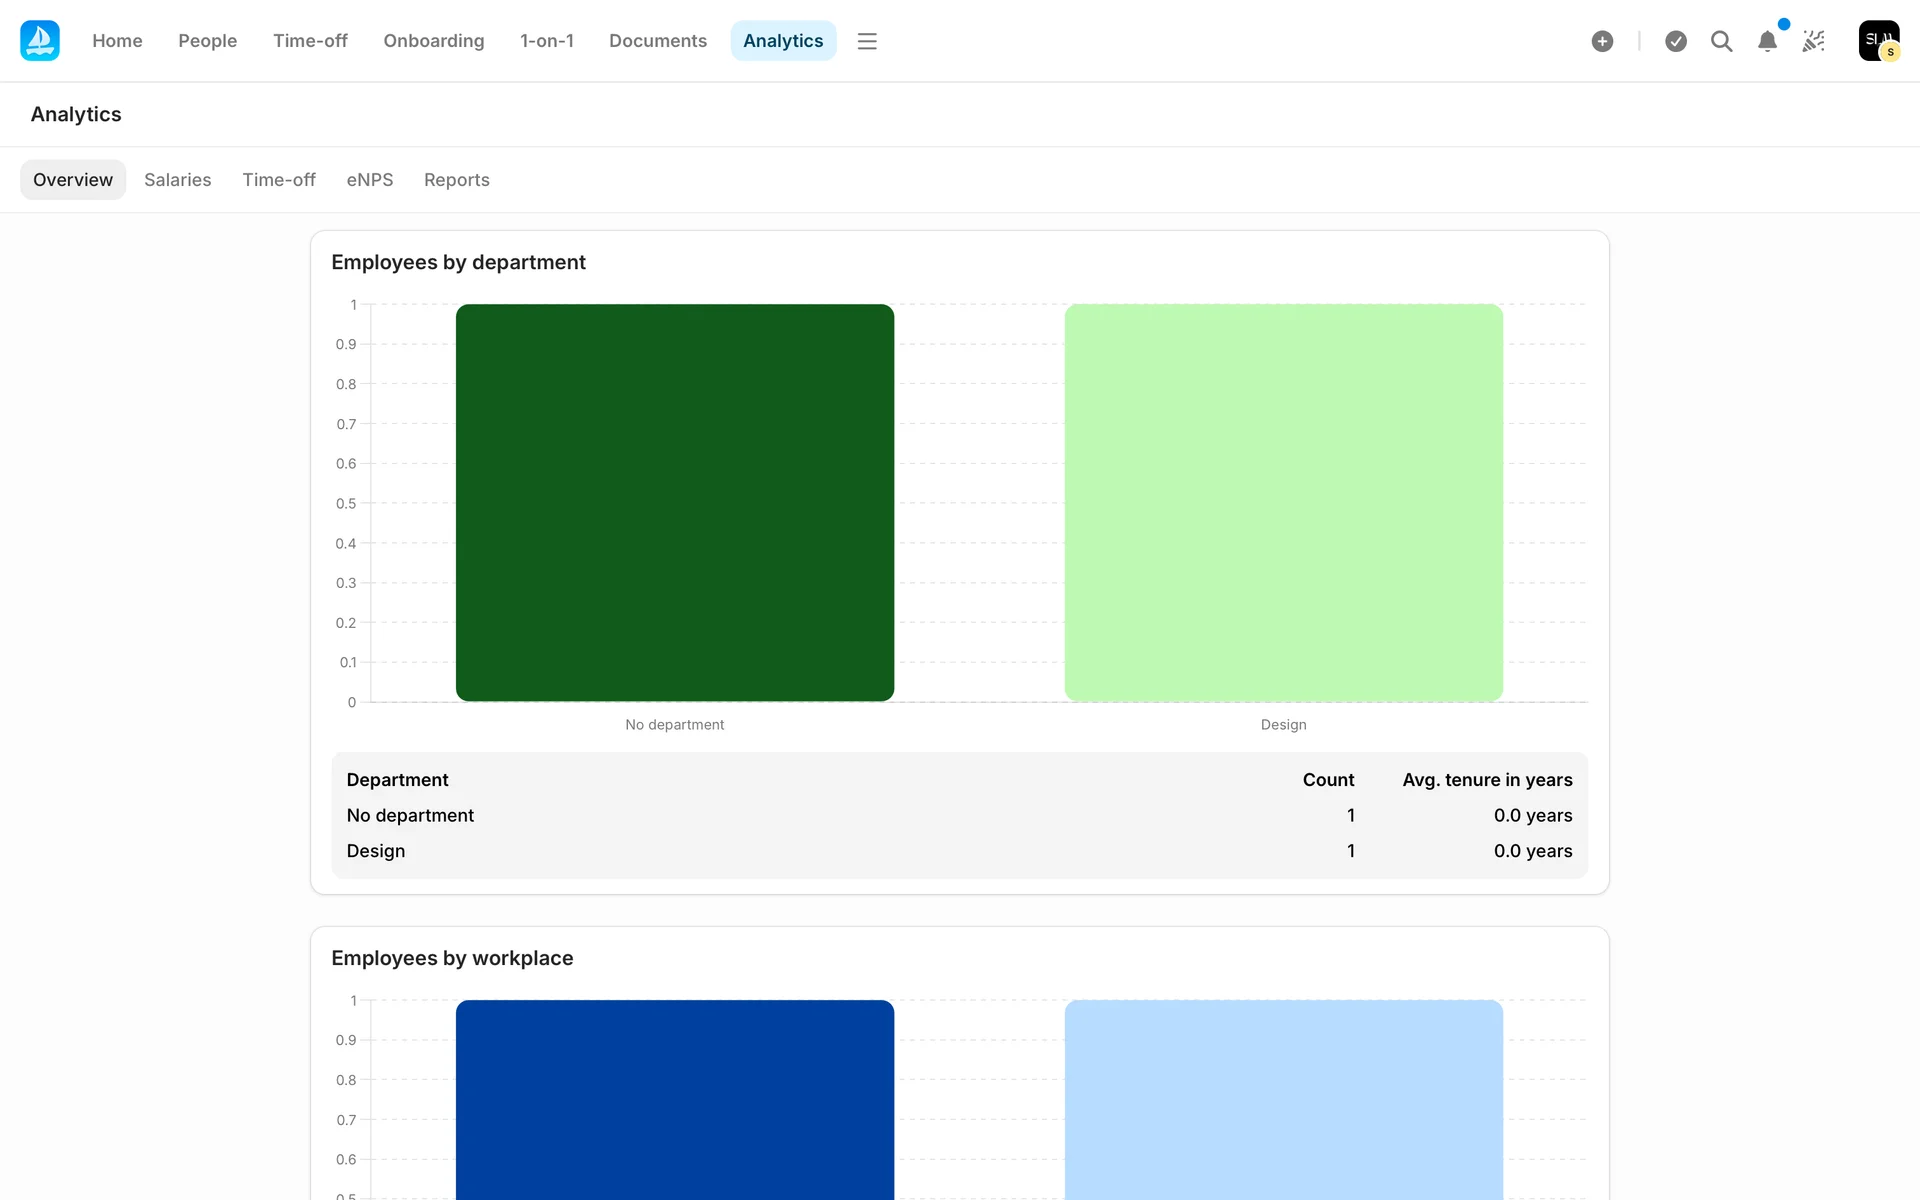1920x1200 pixels.
Task: Open the Reports tab
Action: [456, 180]
